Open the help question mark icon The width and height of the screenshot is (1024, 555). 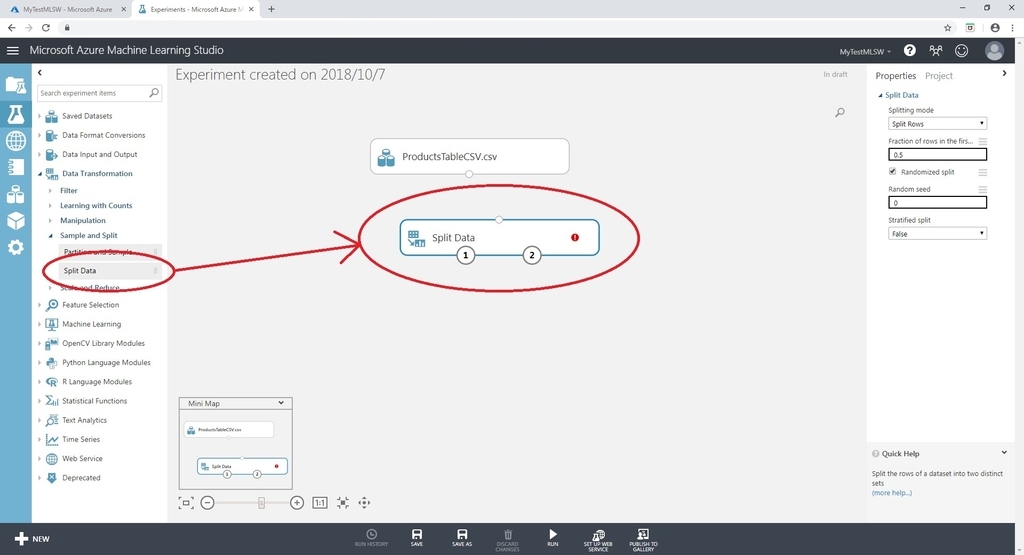coord(909,50)
